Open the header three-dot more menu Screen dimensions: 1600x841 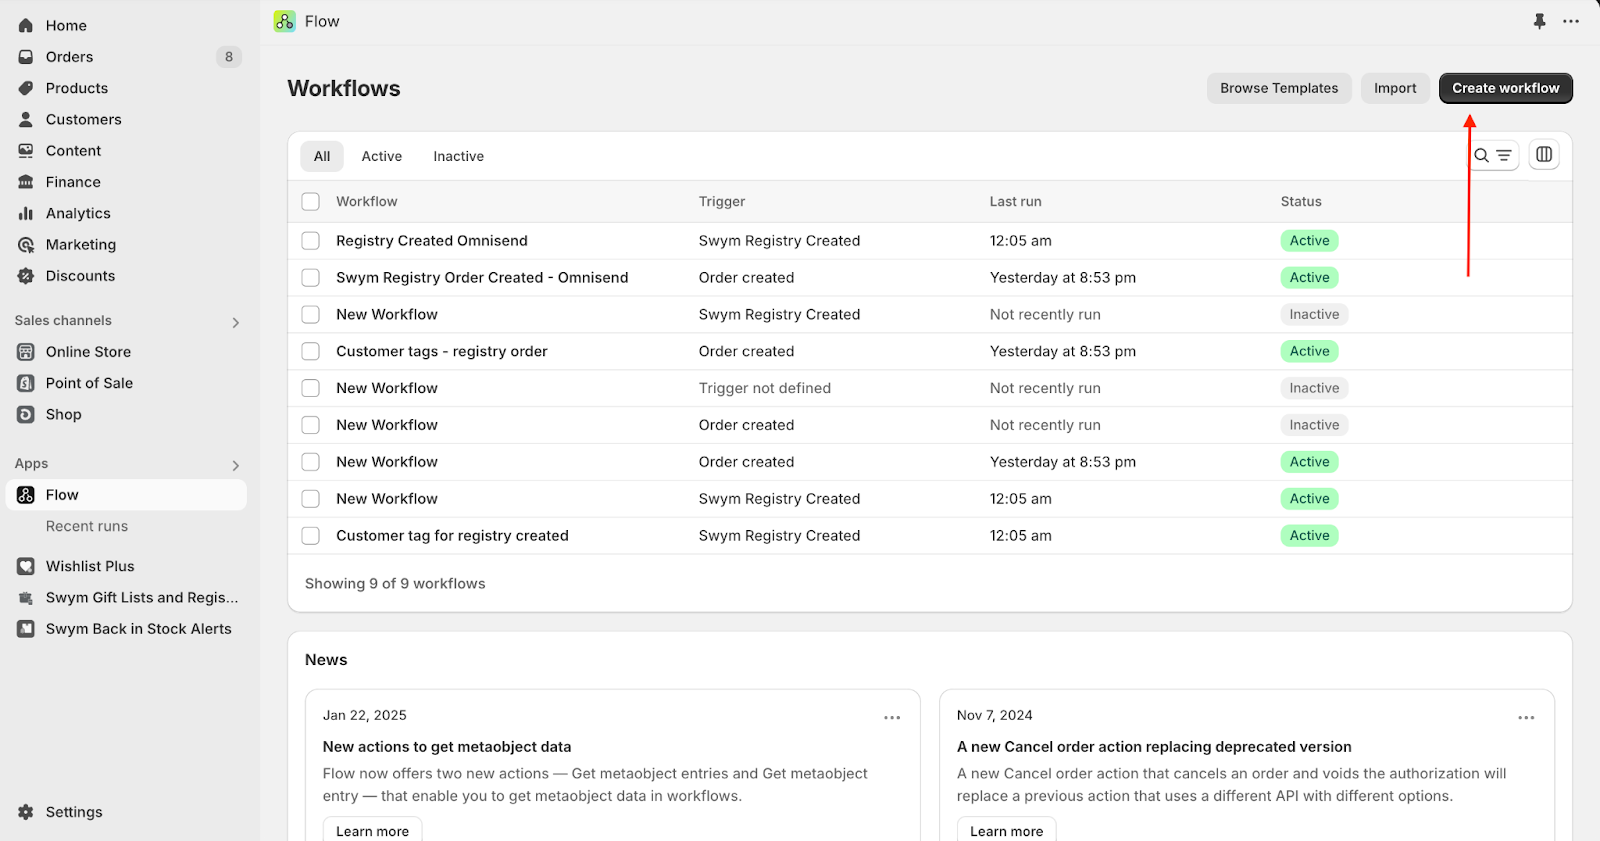pyautogui.click(x=1571, y=21)
